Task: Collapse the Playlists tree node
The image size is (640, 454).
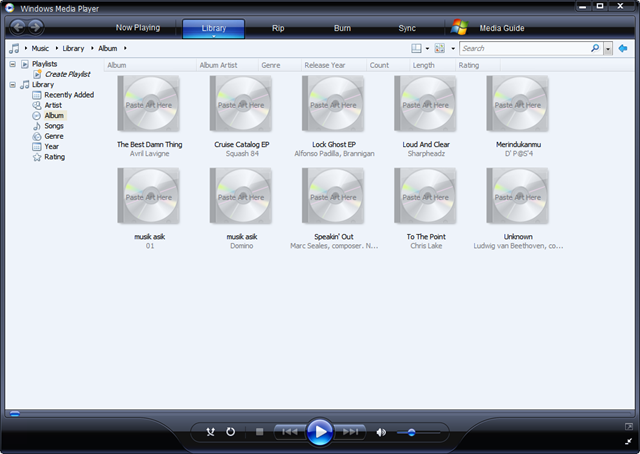Action: click(13, 64)
